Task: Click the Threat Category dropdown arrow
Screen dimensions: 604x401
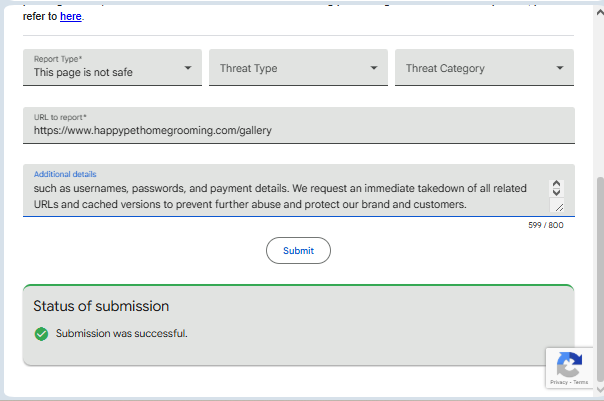Action: (x=560, y=68)
